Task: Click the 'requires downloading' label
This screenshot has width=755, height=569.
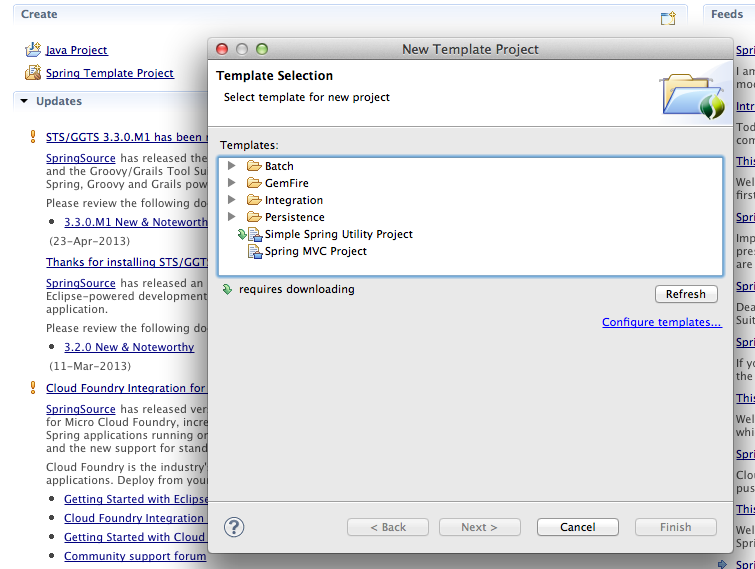Action: point(297,289)
